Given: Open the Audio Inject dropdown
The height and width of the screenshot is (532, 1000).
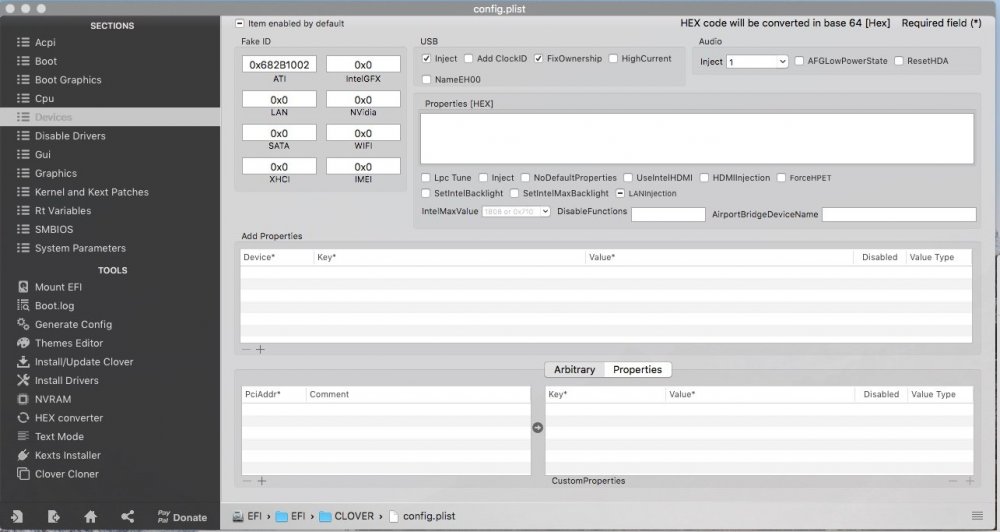Looking at the screenshot, I should (757, 62).
